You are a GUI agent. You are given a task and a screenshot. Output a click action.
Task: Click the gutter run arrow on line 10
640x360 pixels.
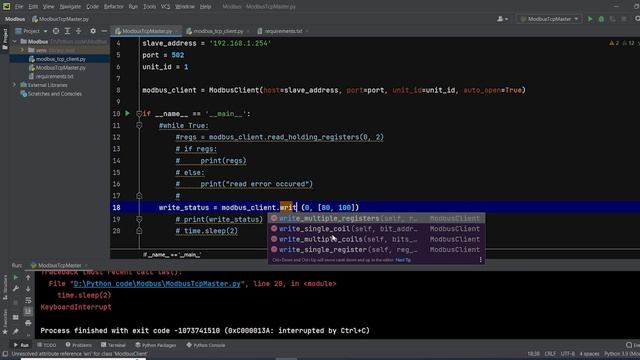(127, 113)
